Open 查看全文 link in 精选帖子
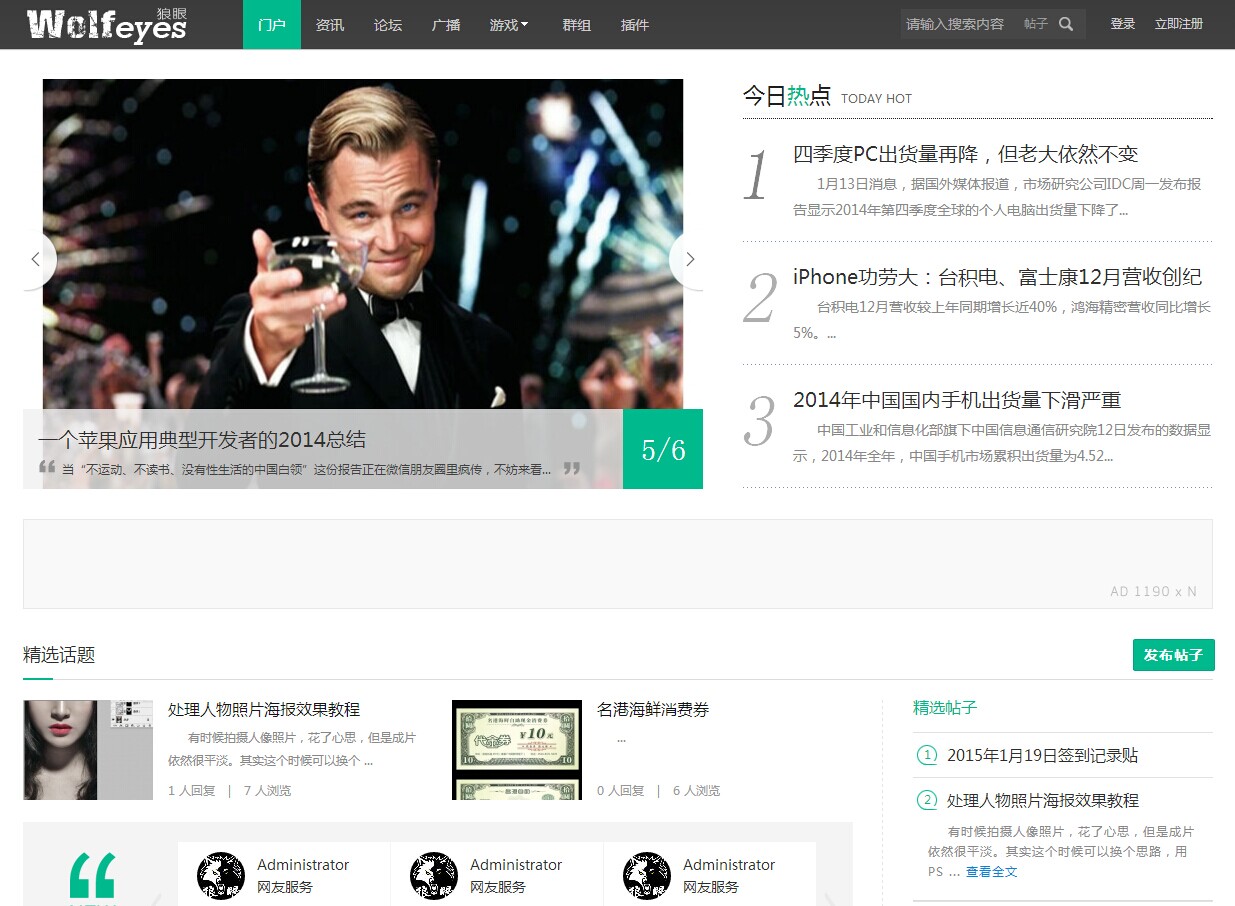The width and height of the screenshot is (1235, 906). point(991,872)
